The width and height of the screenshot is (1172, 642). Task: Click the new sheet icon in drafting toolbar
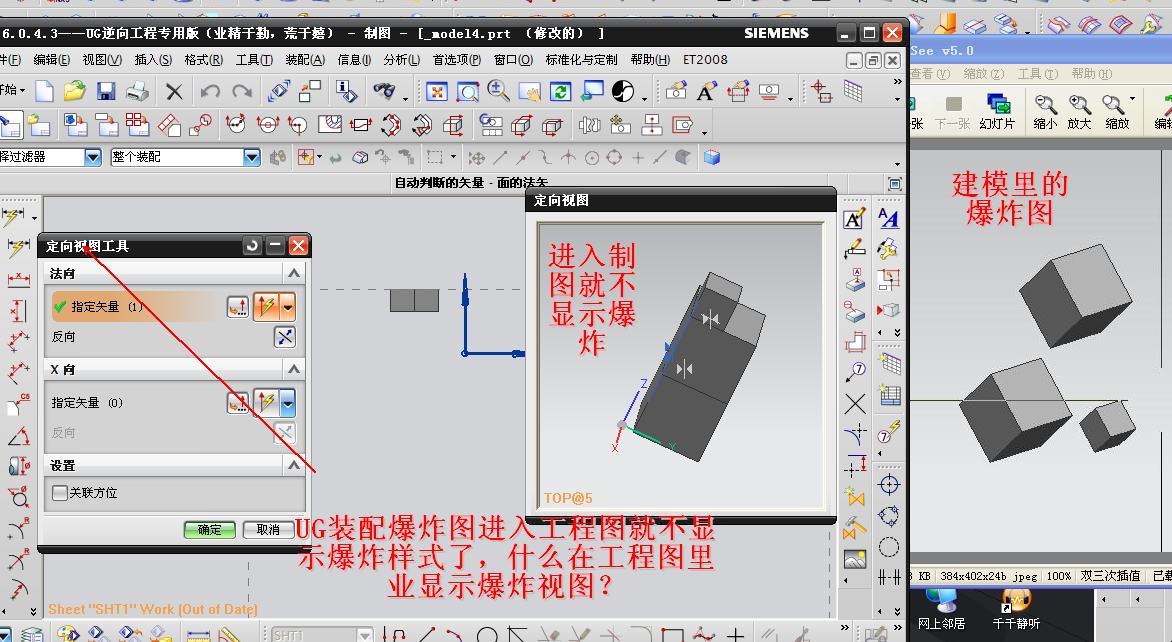10,125
